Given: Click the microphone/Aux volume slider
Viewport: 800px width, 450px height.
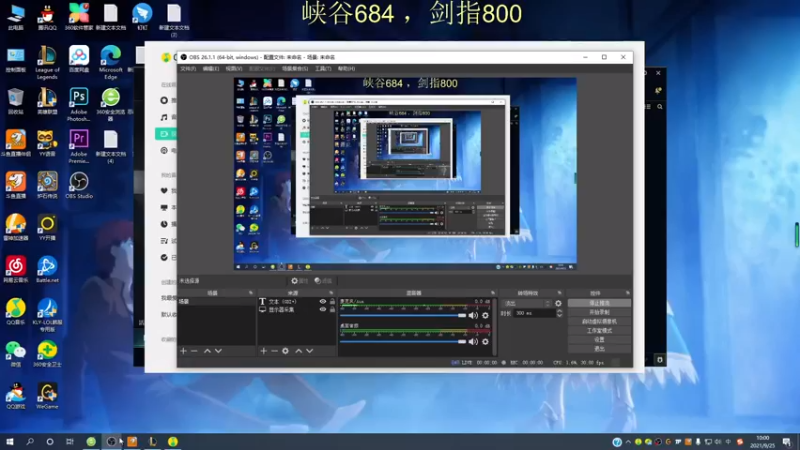Looking at the screenshot, I should [x=403, y=315].
